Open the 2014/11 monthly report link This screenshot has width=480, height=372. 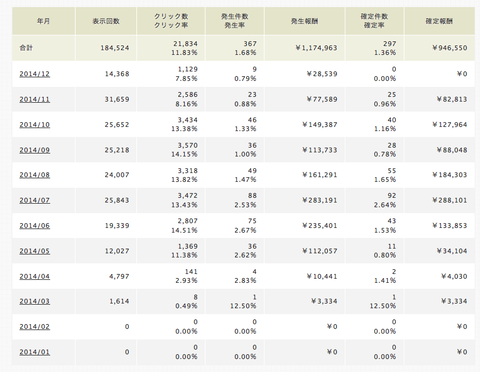35,99
